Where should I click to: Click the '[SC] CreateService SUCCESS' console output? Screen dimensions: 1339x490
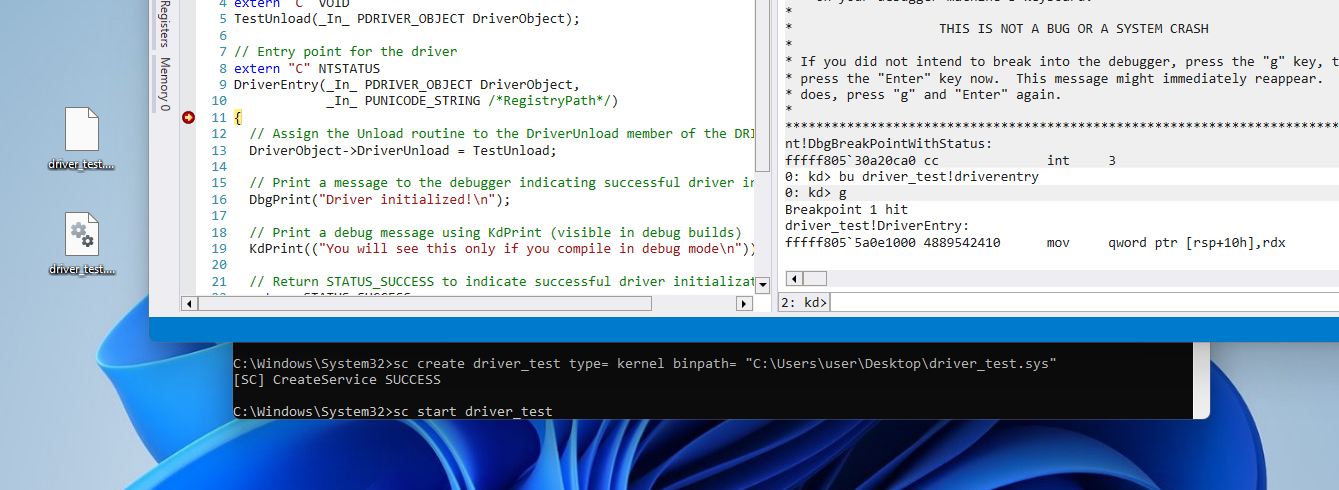point(336,379)
